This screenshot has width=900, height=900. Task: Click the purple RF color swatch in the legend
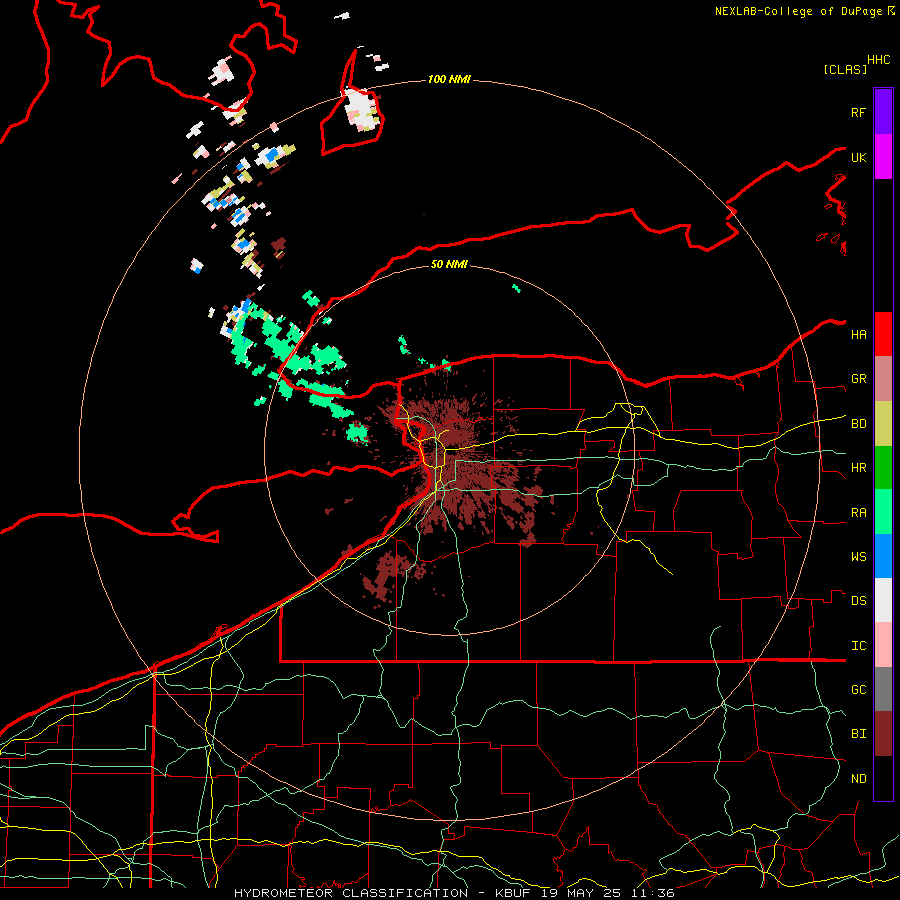883,112
